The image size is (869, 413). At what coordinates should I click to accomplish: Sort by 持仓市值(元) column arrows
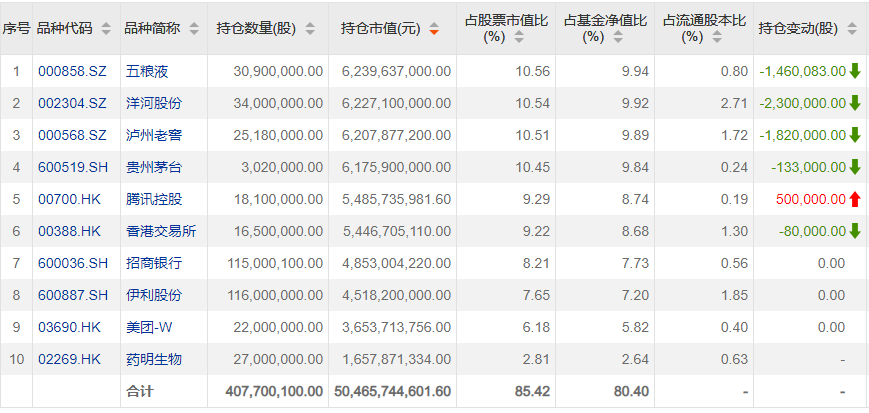click(434, 29)
